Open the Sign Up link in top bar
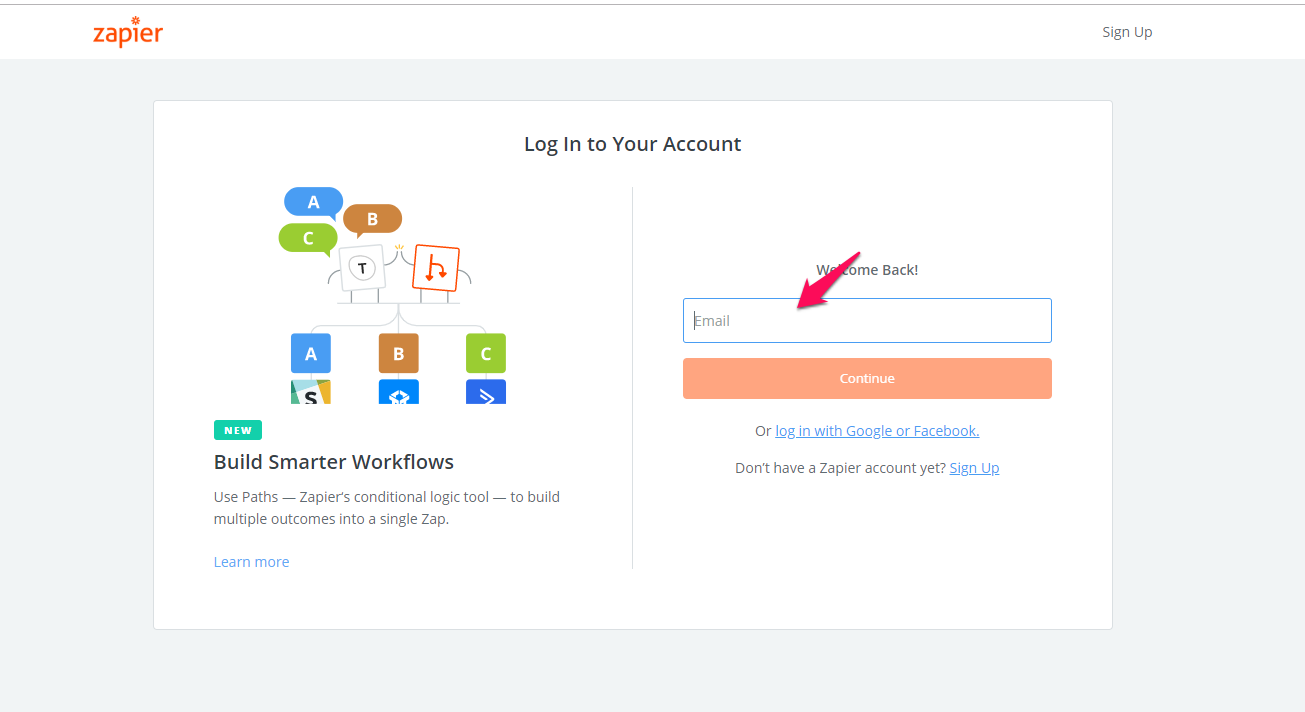 [x=1127, y=32]
